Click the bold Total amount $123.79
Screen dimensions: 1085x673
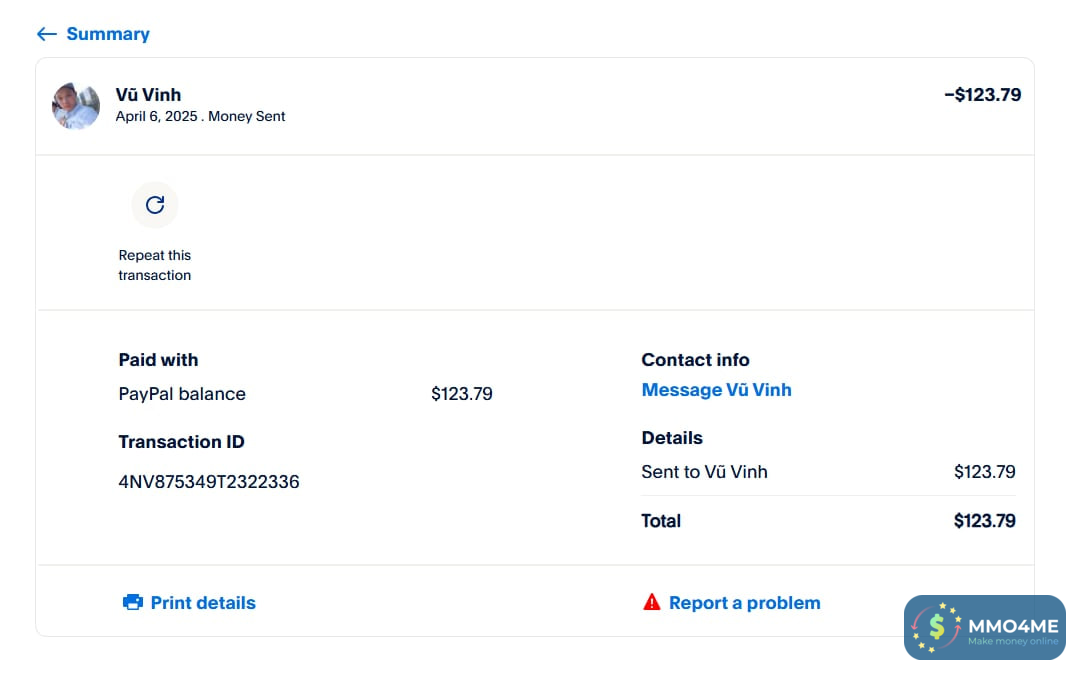coord(984,521)
